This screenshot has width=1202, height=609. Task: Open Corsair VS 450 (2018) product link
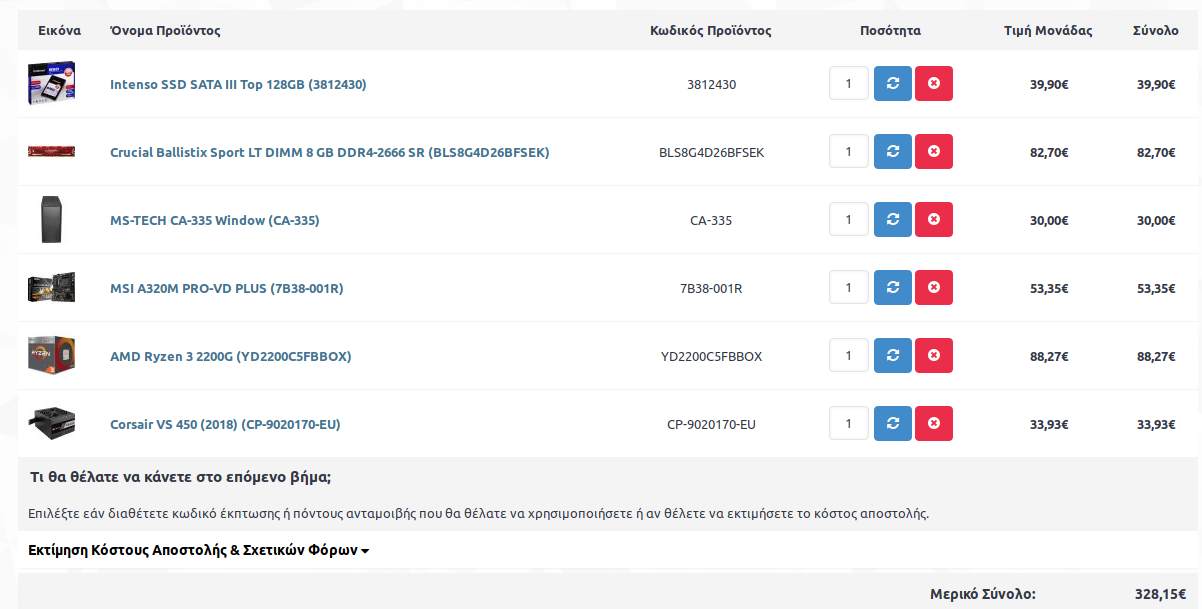225,425
